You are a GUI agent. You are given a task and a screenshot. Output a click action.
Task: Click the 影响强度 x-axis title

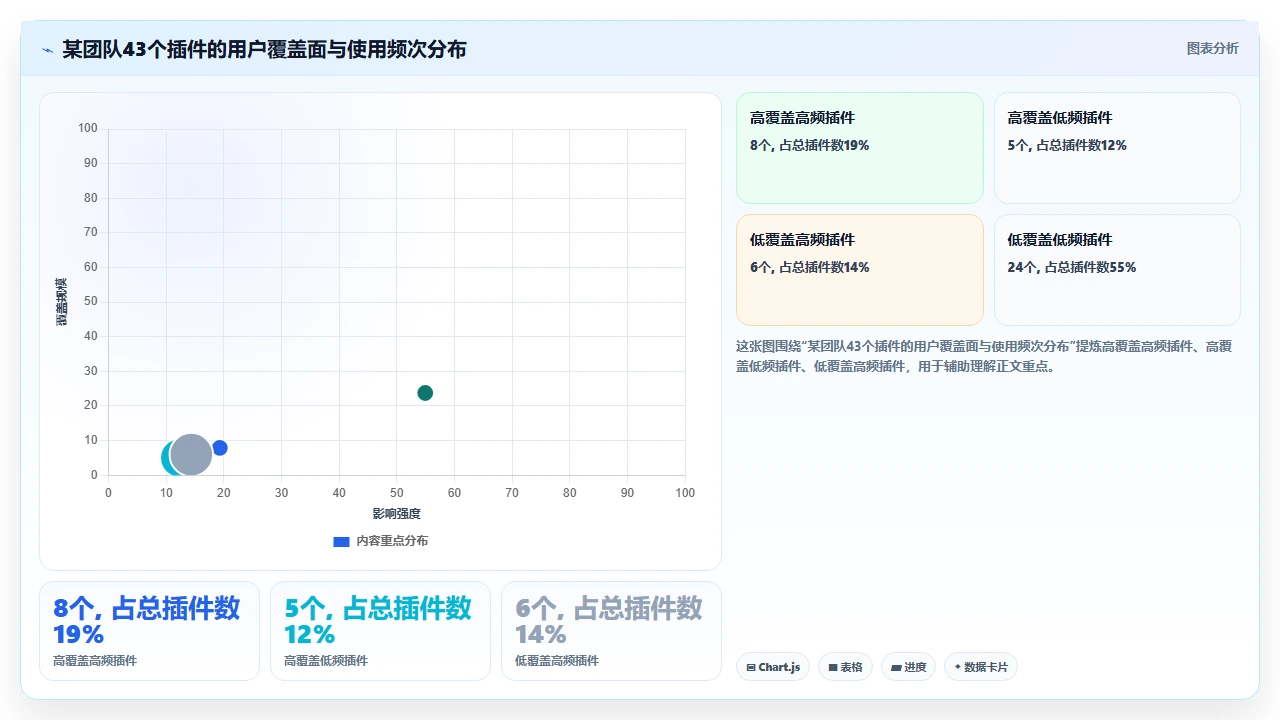[x=397, y=514]
